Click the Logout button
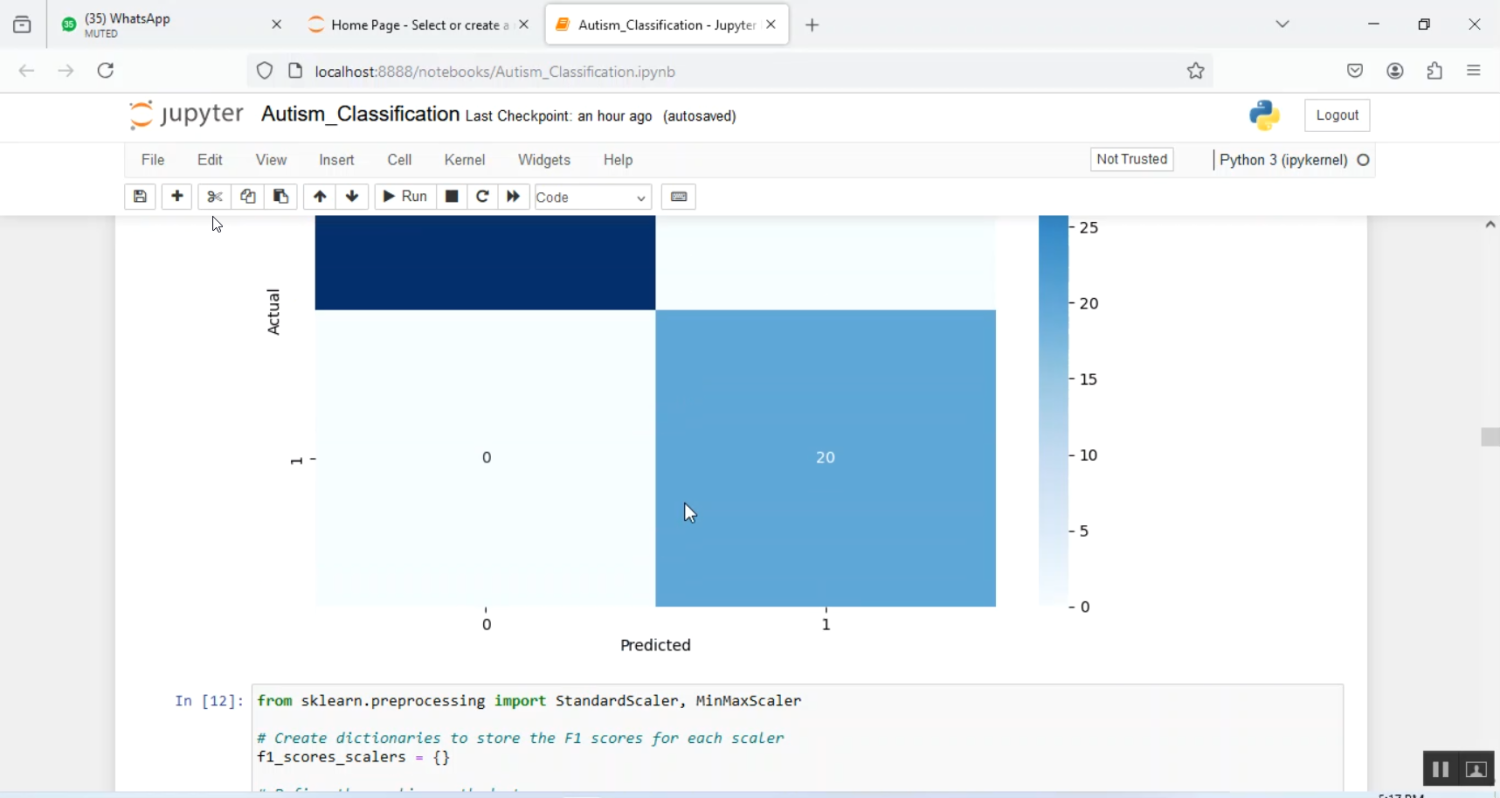The width and height of the screenshot is (1500, 798). [1336, 116]
